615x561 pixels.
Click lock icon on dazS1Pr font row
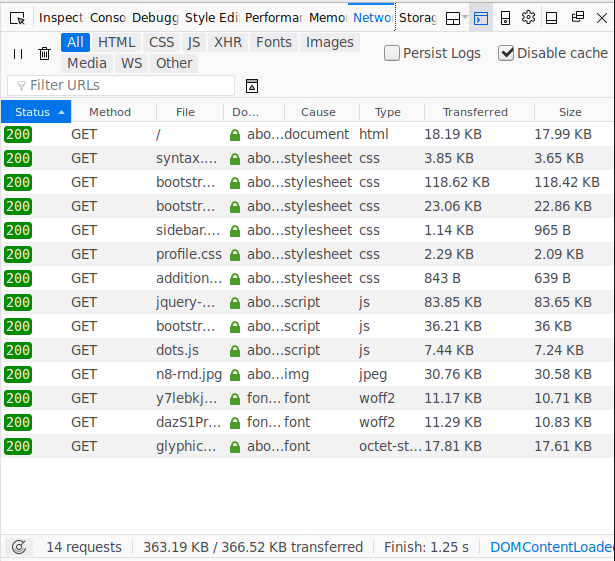point(235,423)
